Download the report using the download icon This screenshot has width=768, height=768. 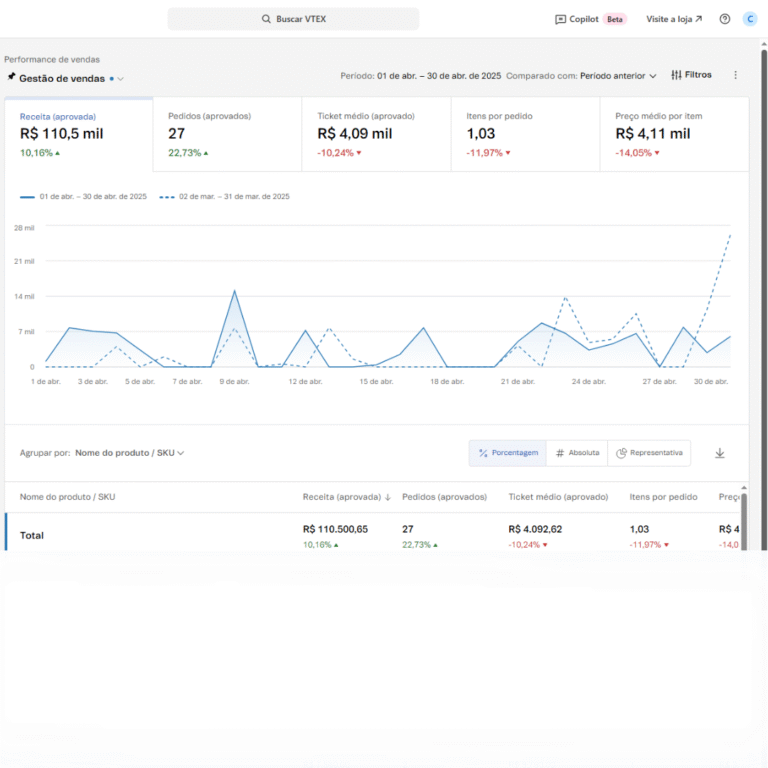(719, 453)
